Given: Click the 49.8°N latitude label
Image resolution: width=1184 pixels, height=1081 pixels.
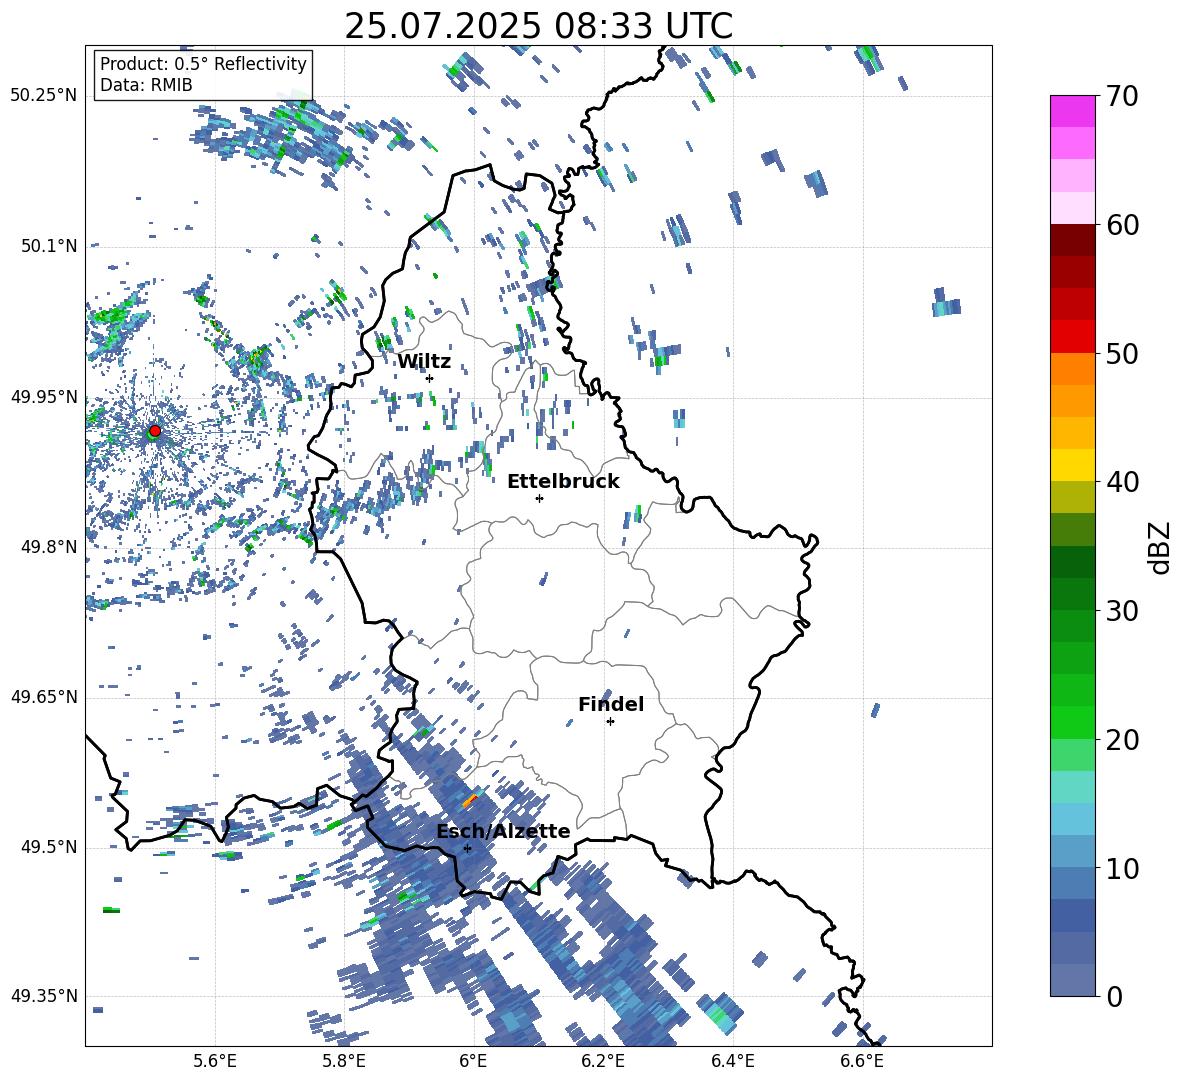Looking at the screenshot, I should pos(49,547).
